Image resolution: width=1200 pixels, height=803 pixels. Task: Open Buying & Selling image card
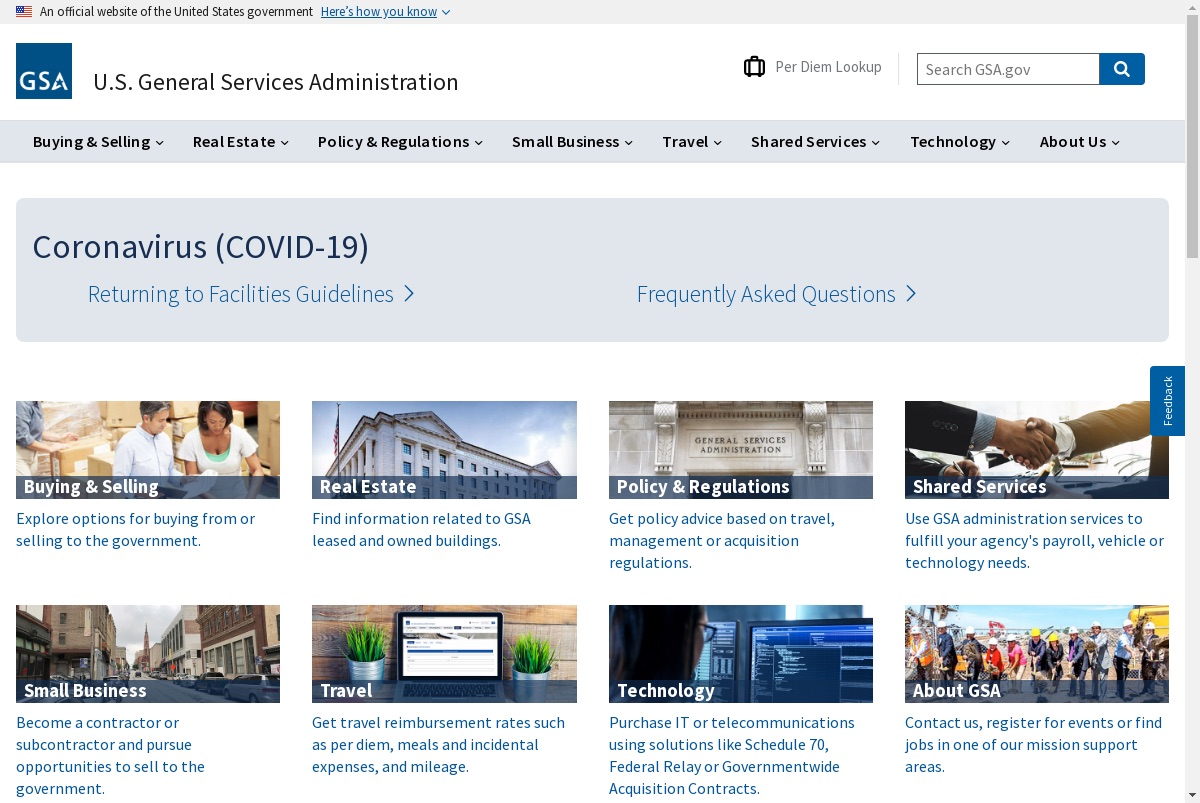click(148, 450)
